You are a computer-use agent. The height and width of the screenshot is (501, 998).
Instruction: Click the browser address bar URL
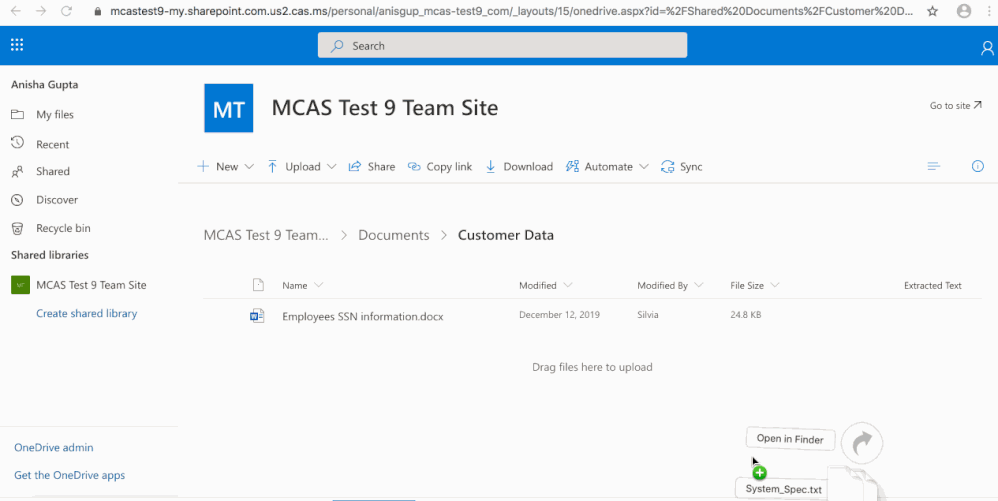(x=511, y=11)
